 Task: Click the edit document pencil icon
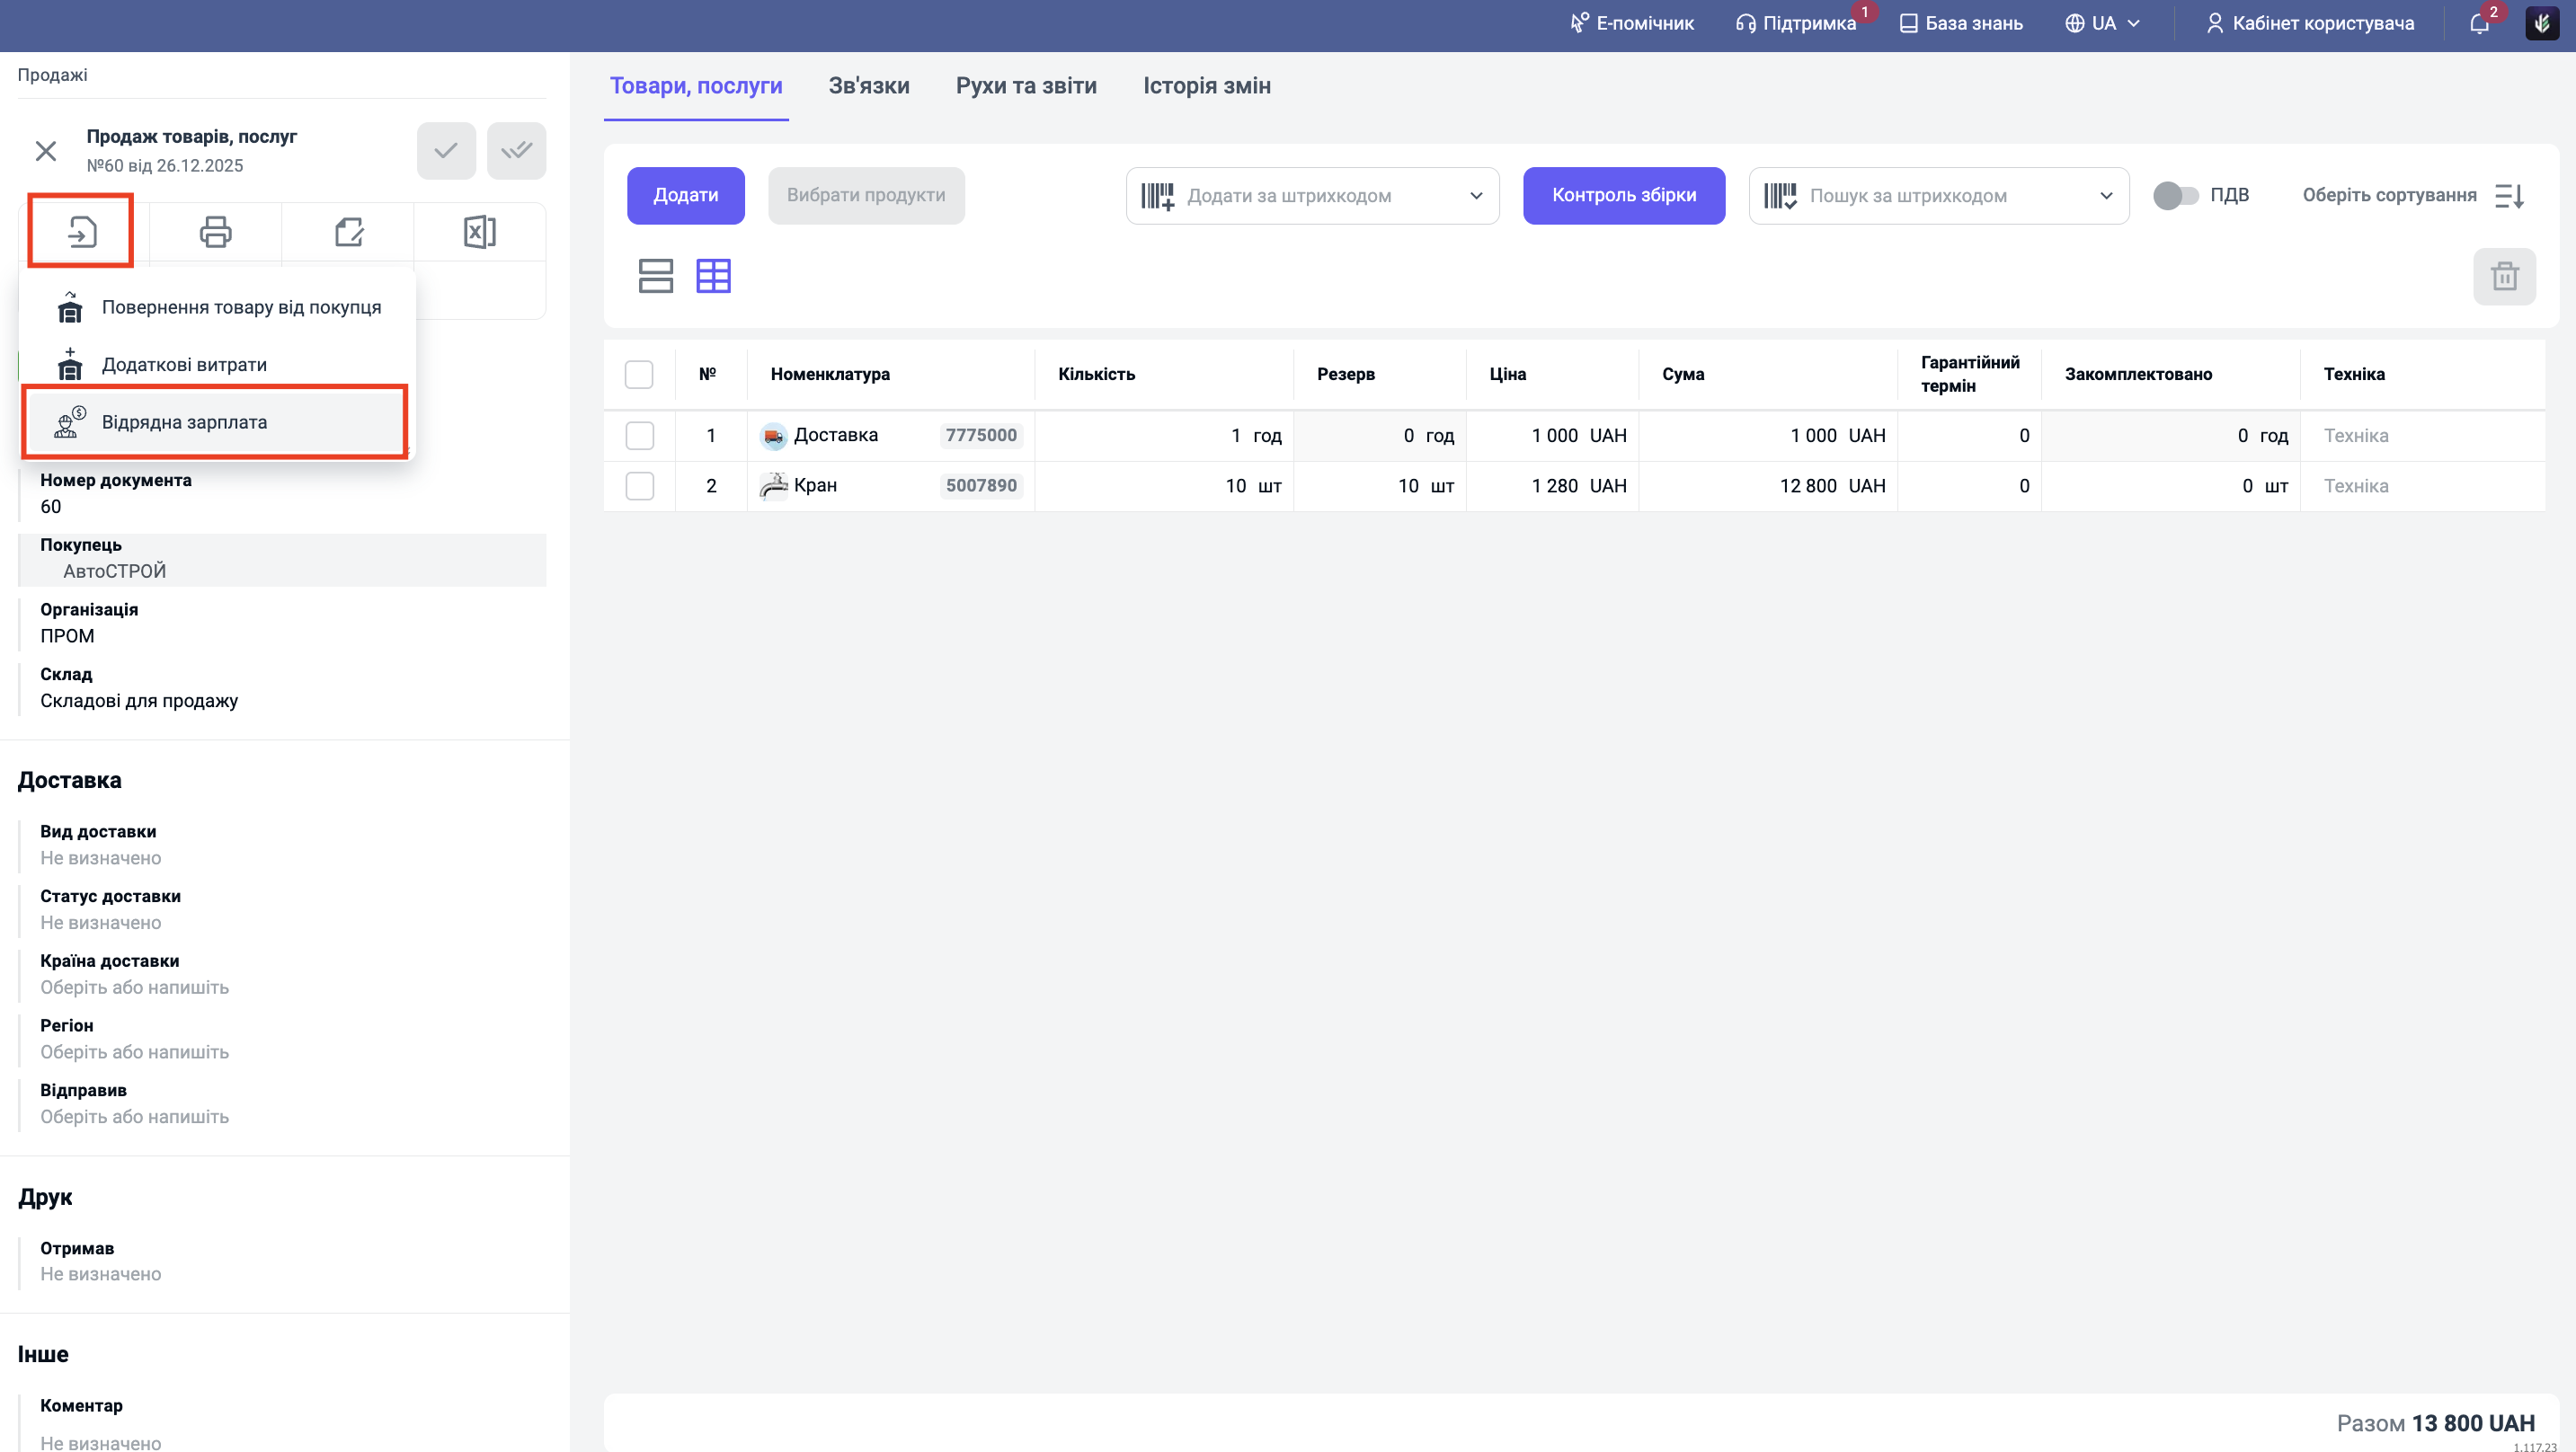click(x=348, y=232)
